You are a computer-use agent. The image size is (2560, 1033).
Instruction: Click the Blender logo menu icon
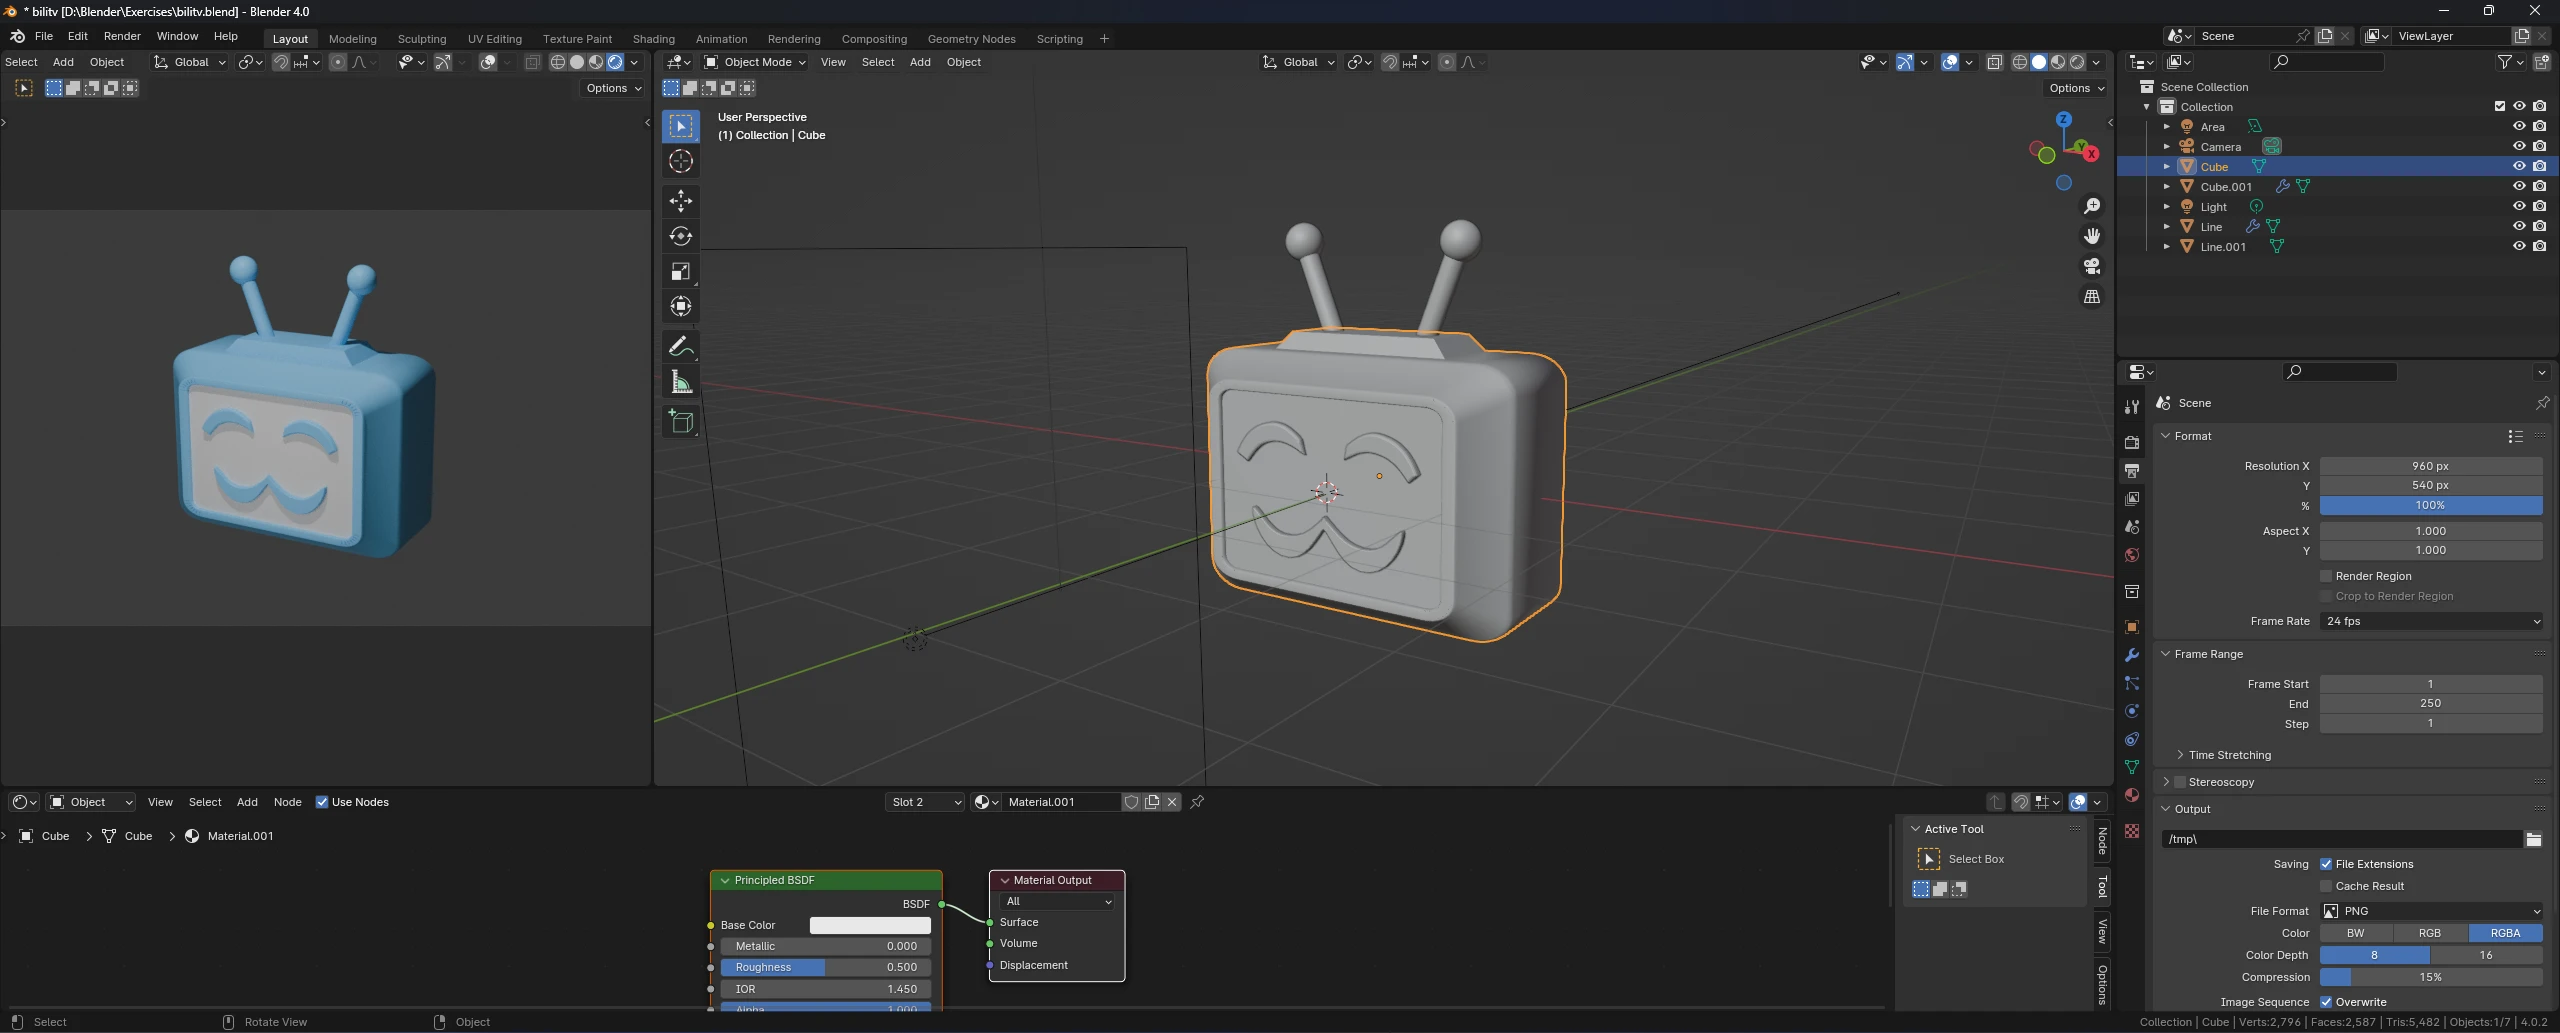[17, 36]
